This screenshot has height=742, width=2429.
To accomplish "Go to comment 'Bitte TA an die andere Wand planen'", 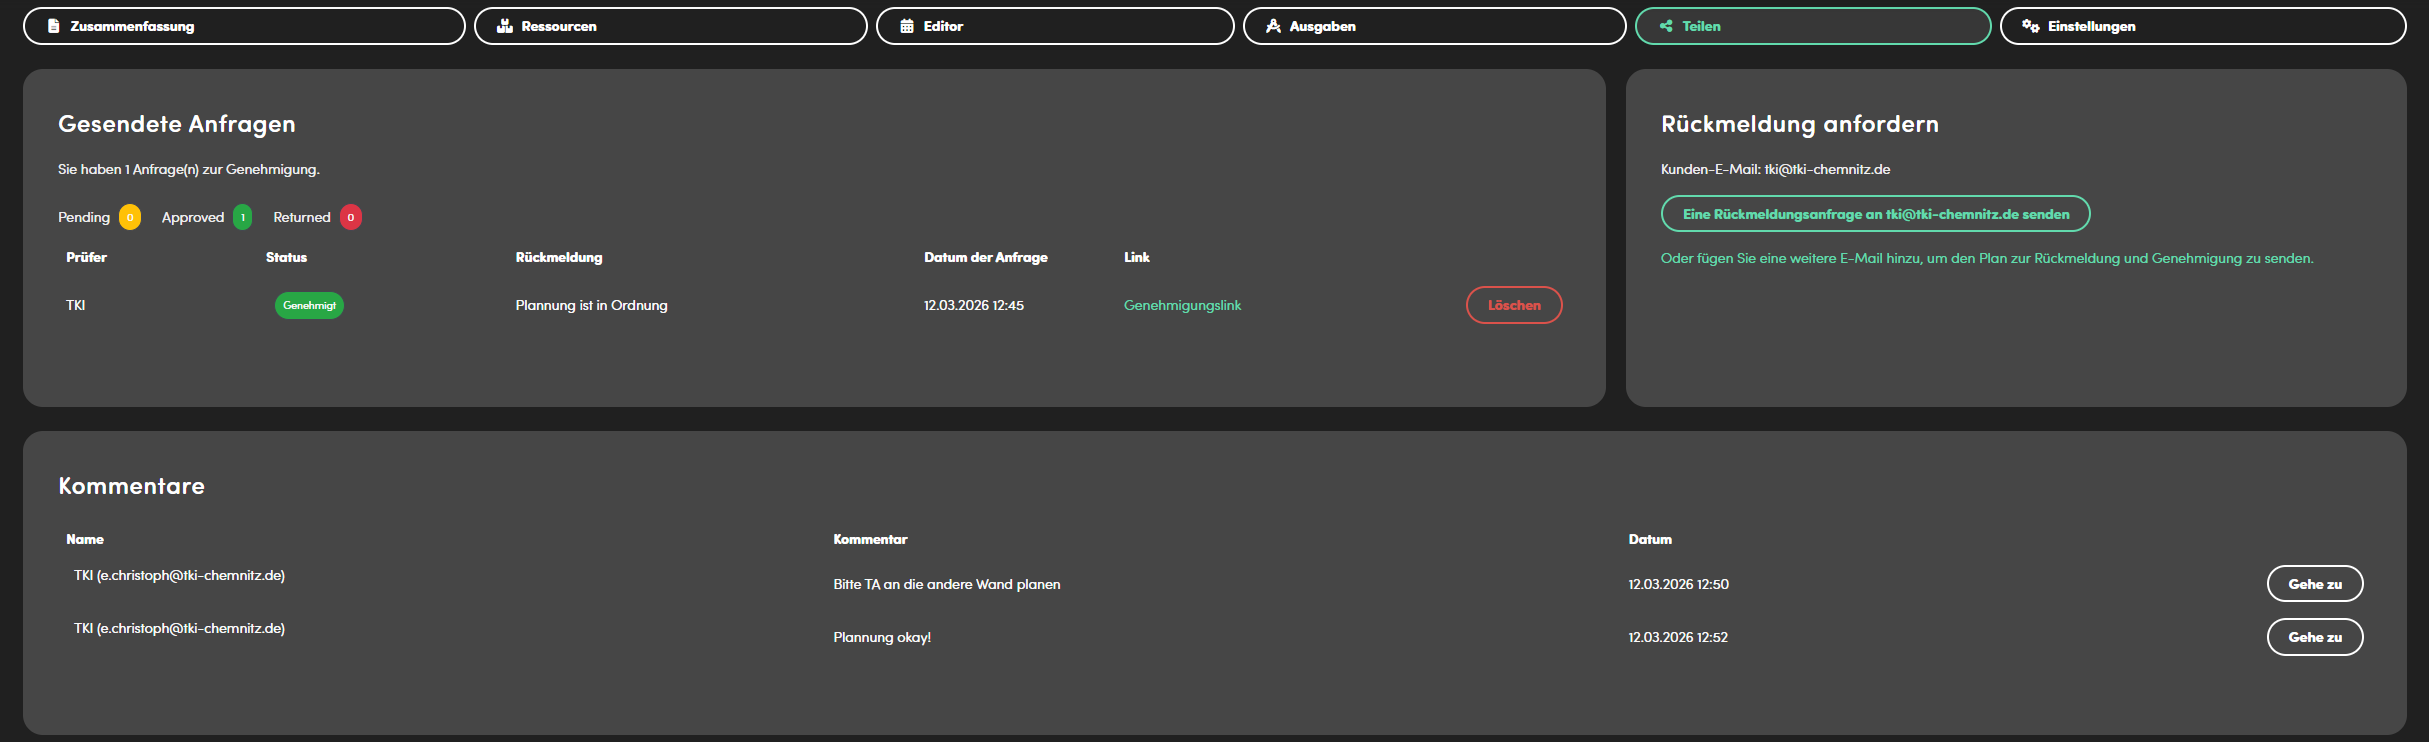I will [2314, 584].
